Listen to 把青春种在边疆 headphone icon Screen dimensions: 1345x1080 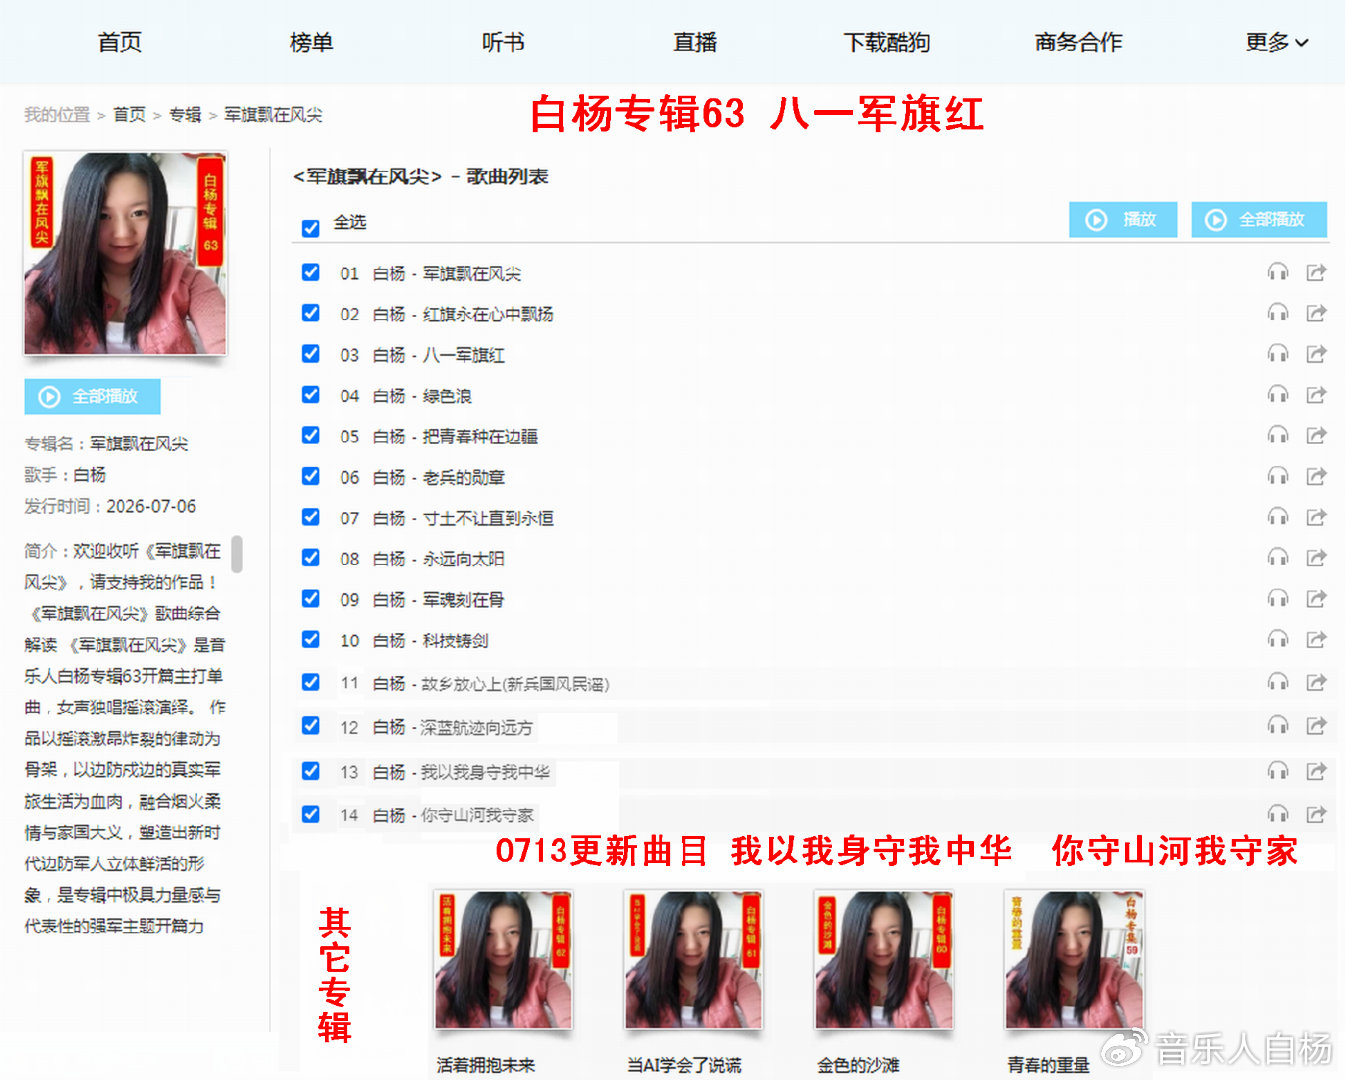point(1278,435)
